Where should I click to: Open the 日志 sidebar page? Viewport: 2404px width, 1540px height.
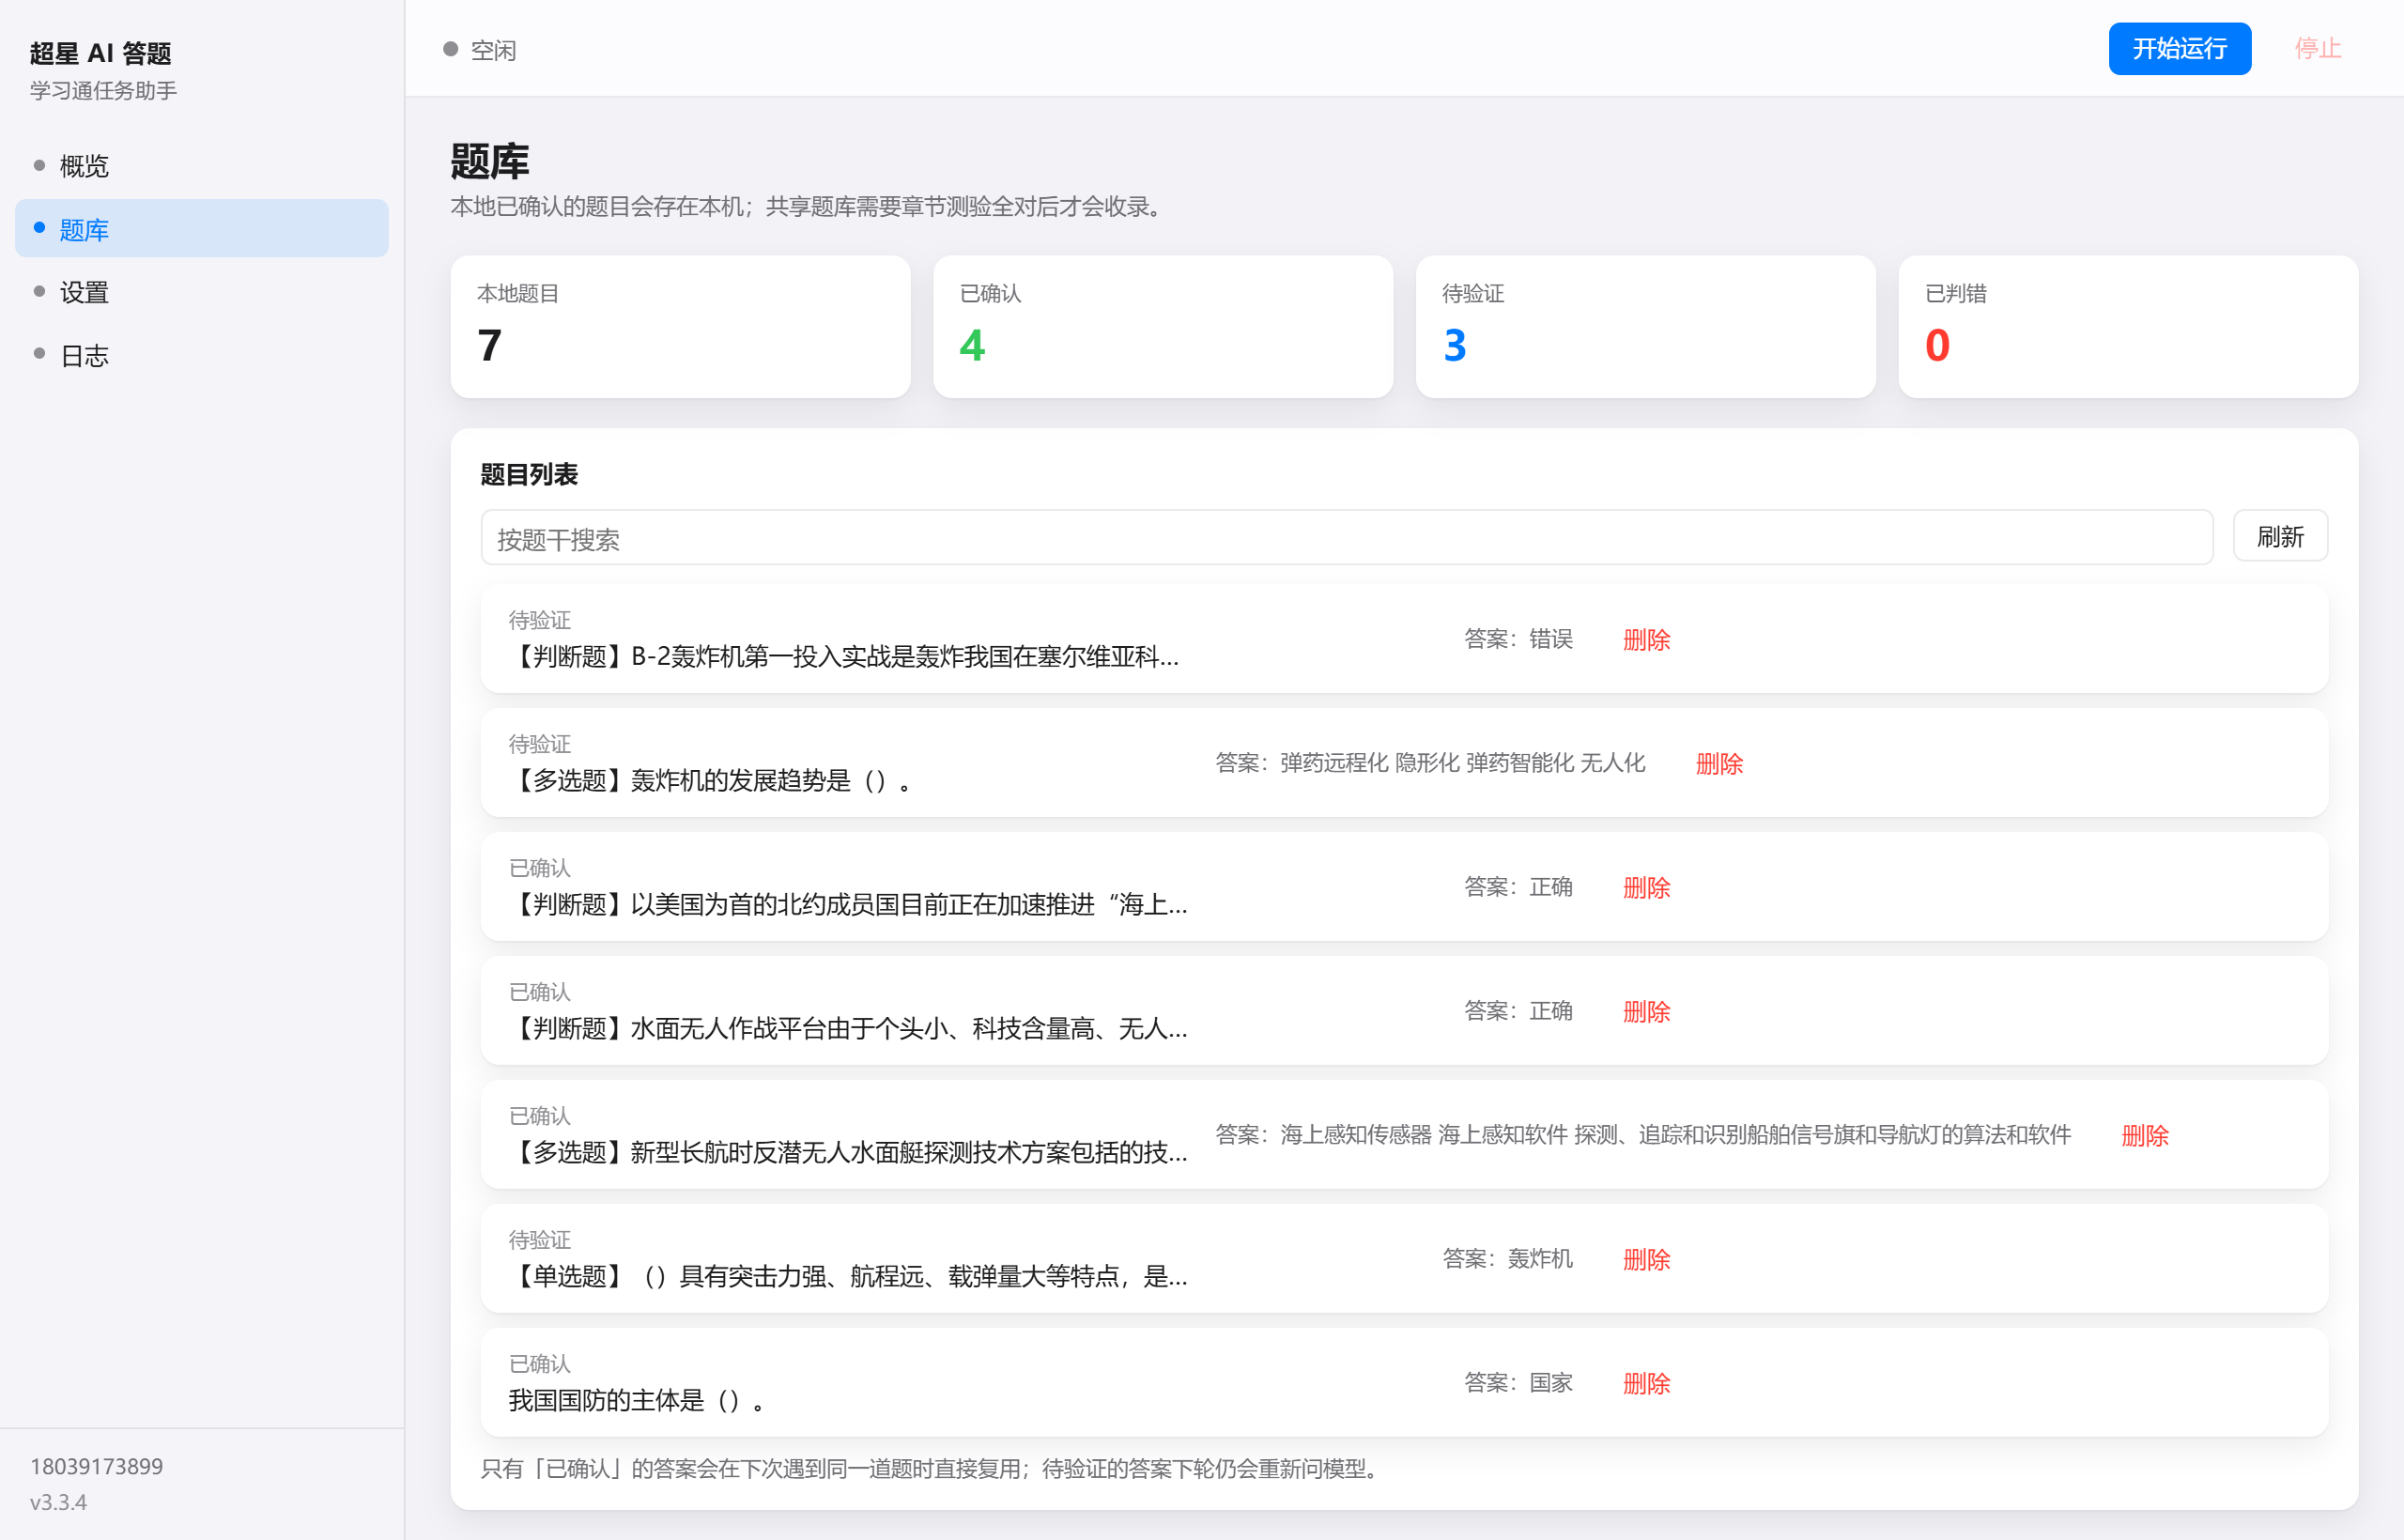(201, 356)
